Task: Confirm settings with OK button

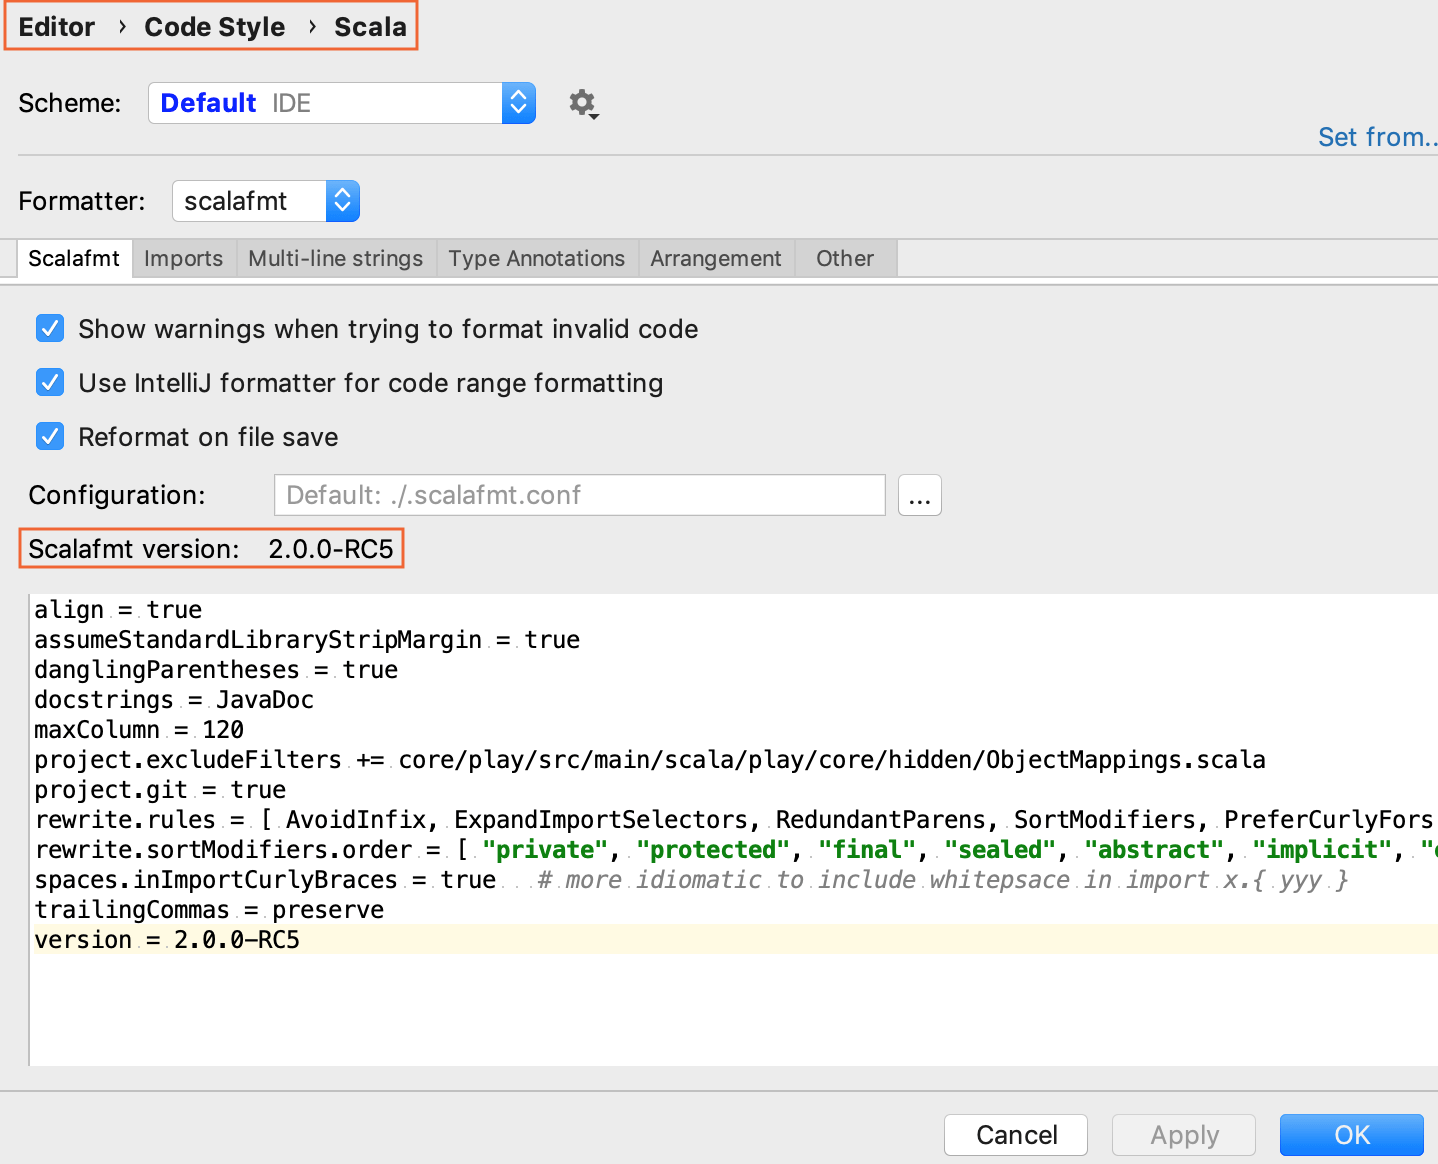Action: [1351, 1134]
